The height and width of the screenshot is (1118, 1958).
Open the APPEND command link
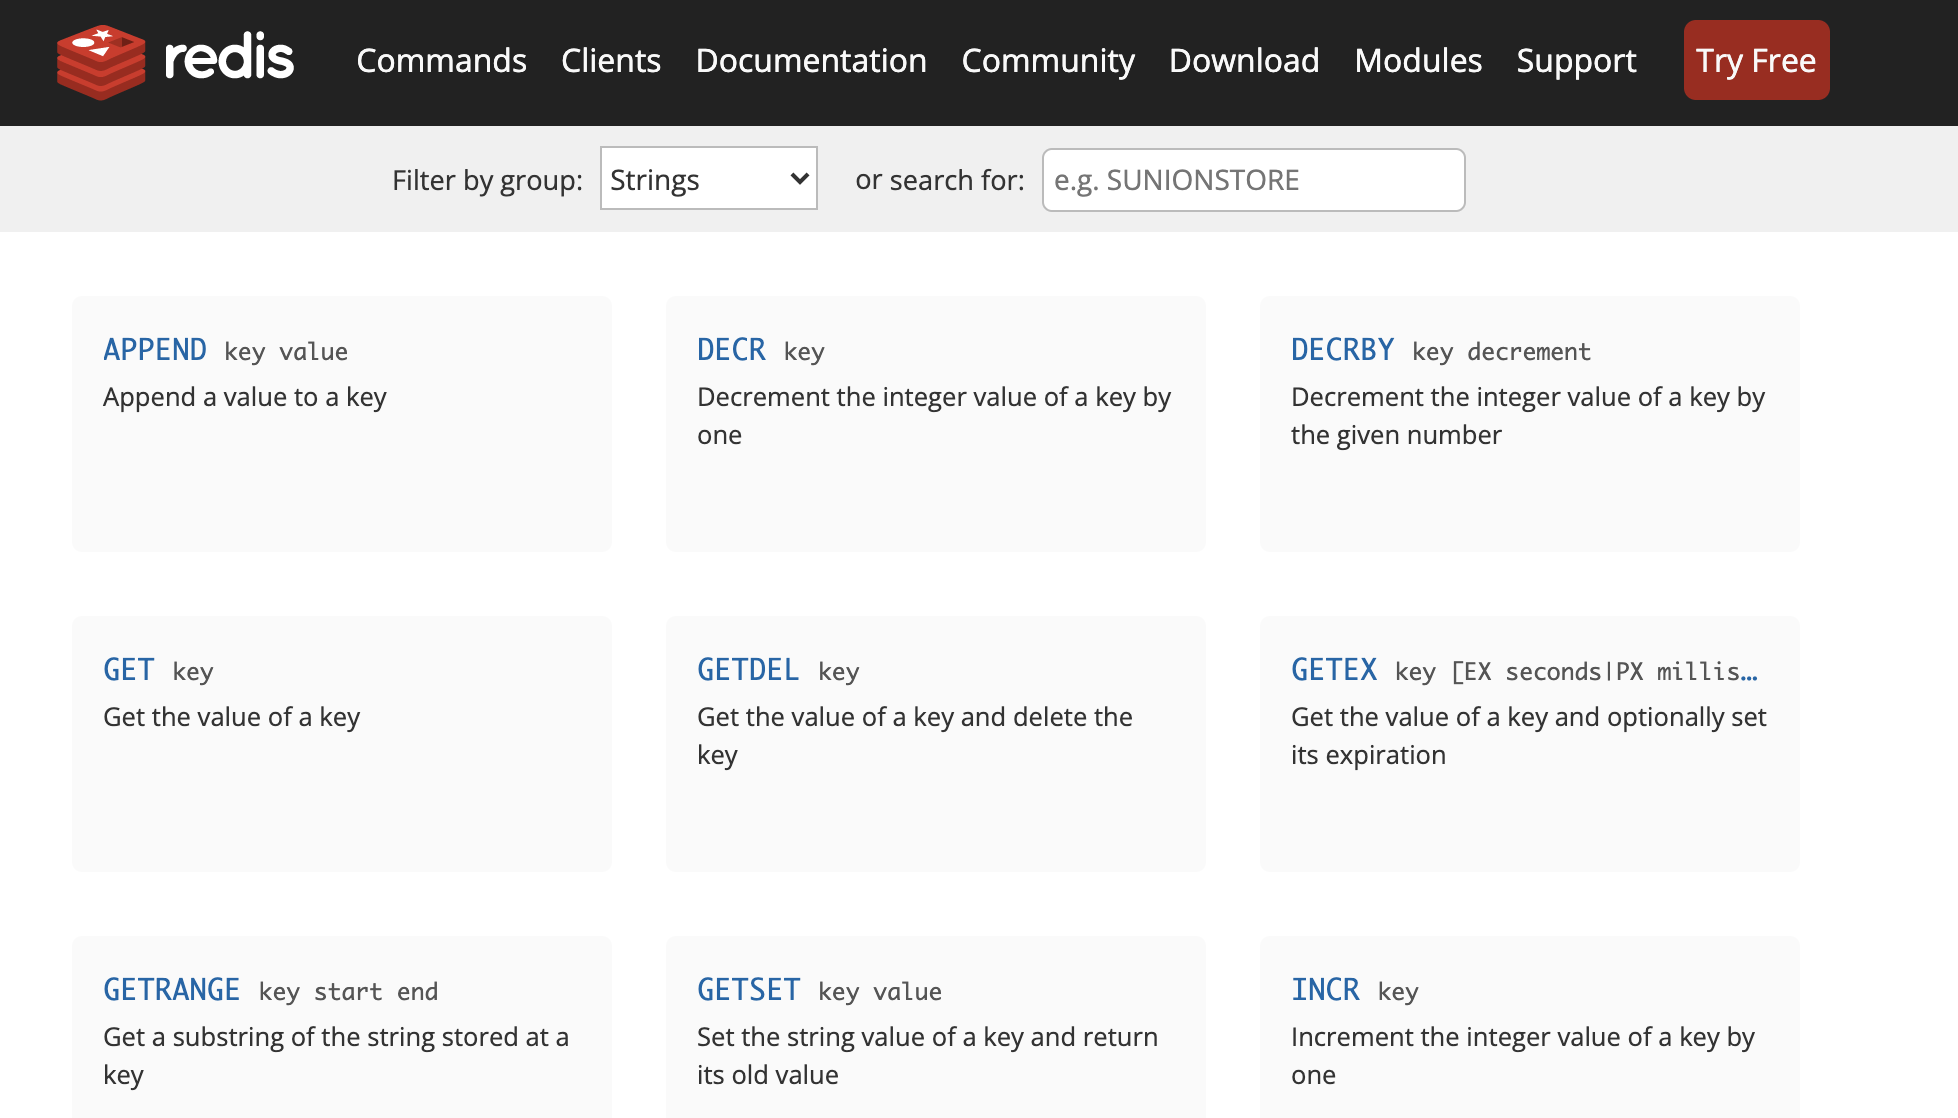pyautogui.click(x=155, y=350)
